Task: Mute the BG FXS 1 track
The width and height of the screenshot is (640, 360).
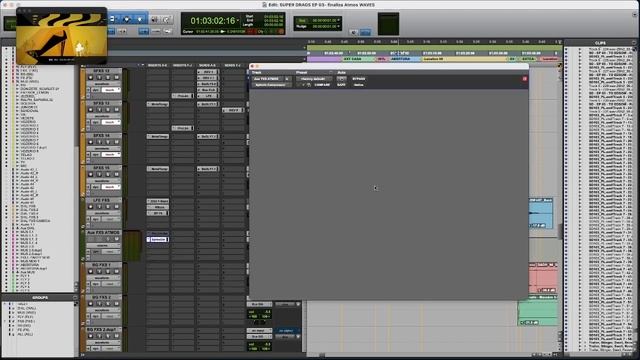Action: coord(116,271)
